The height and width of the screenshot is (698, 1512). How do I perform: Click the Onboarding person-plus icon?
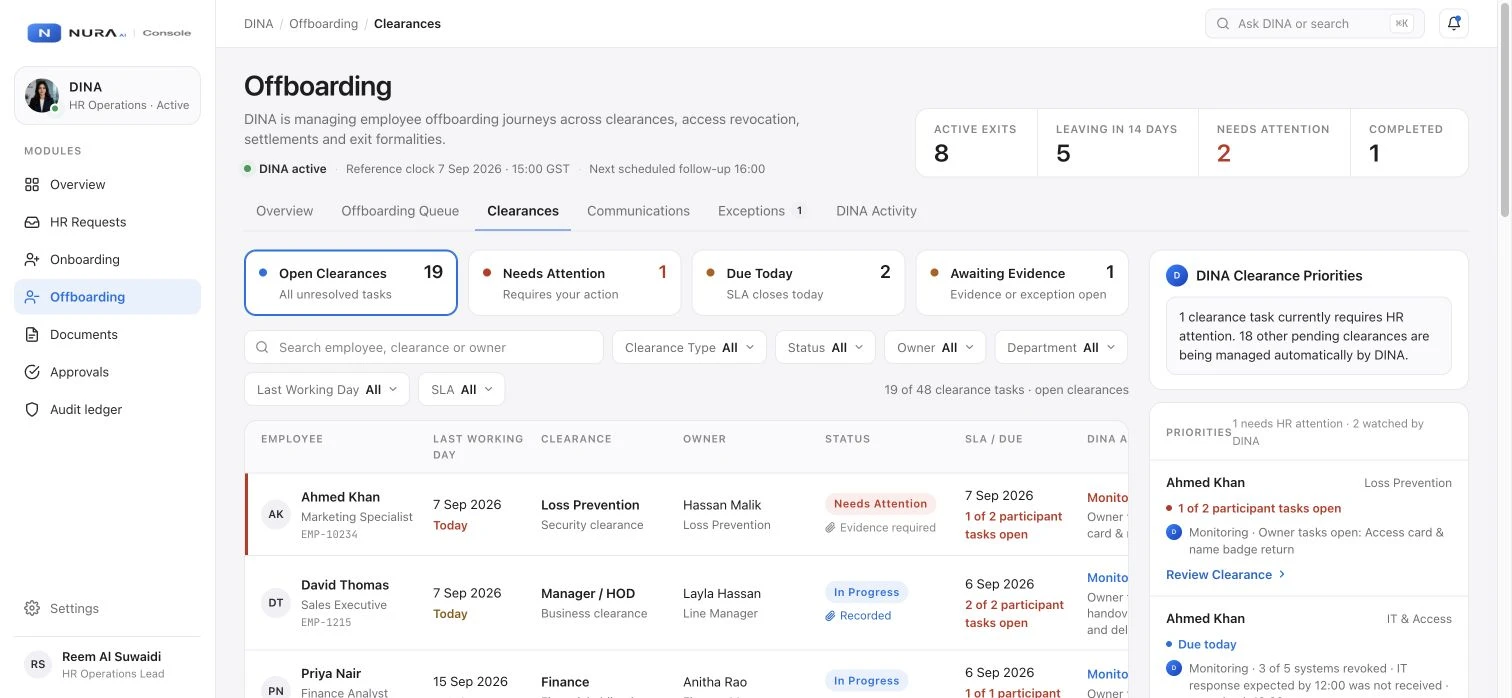(x=32, y=260)
